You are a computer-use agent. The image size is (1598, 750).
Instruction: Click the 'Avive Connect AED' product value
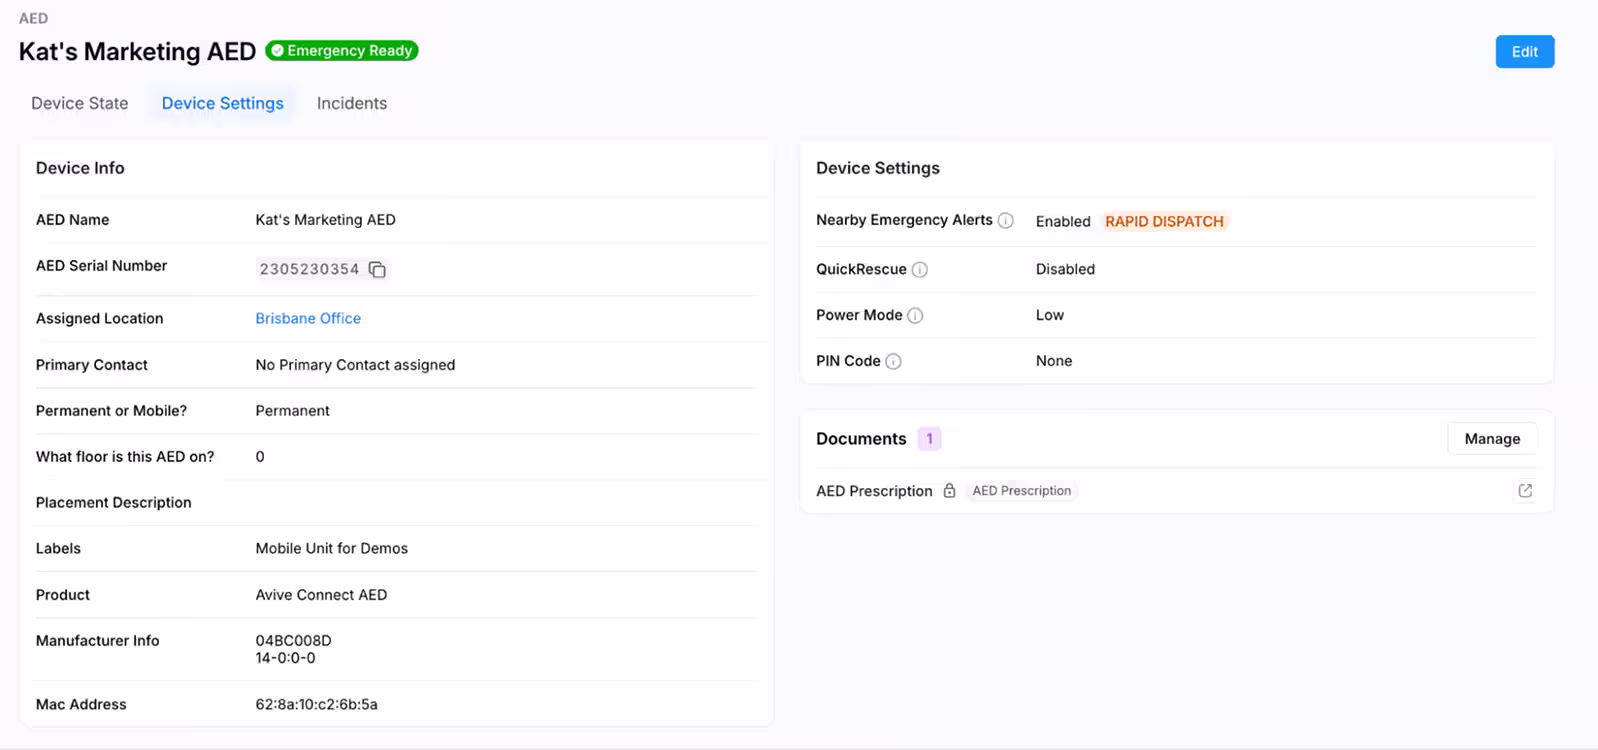coord(321,595)
